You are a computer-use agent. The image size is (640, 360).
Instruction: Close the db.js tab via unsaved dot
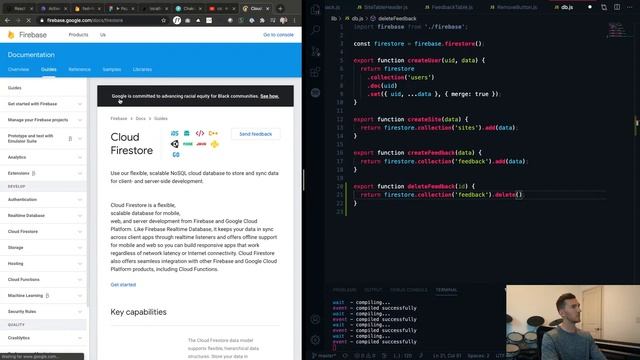point(589,7)
